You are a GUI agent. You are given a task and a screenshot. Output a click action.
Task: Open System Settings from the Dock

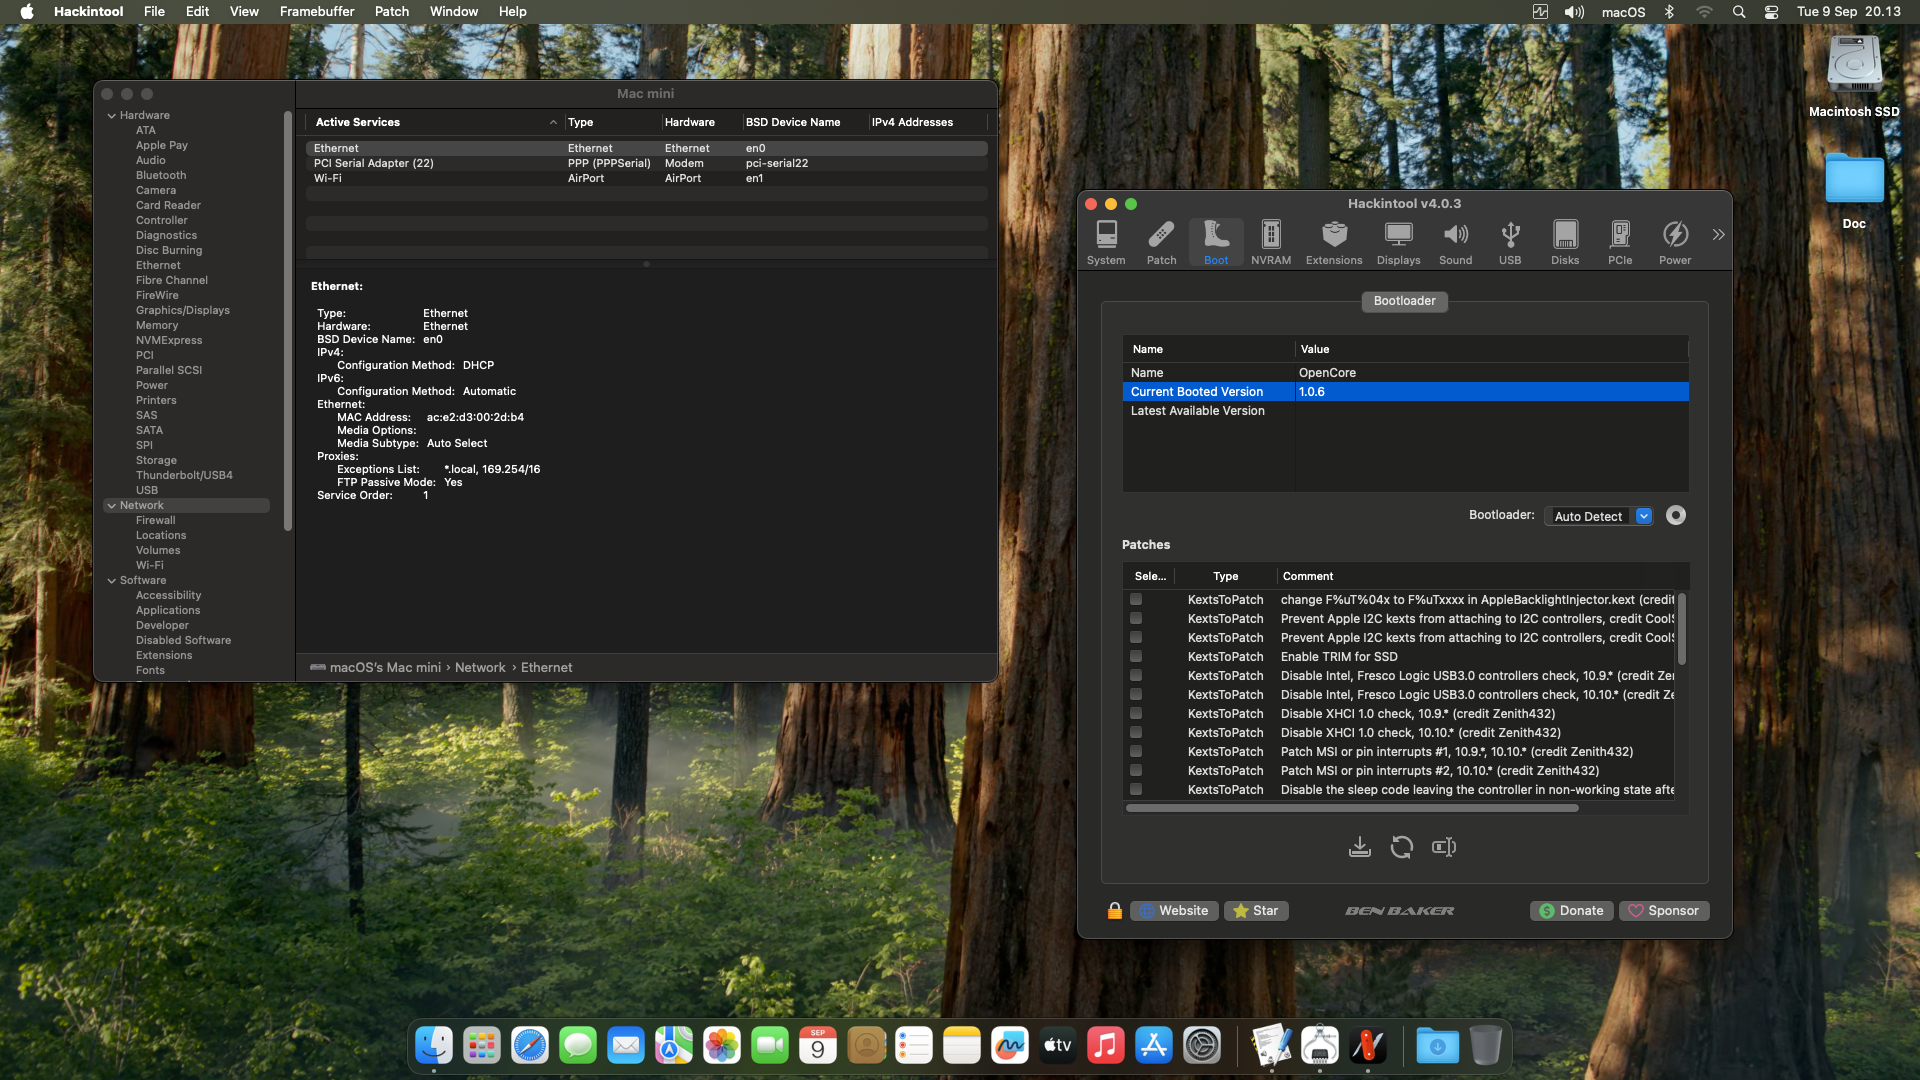[1202, 1046]
